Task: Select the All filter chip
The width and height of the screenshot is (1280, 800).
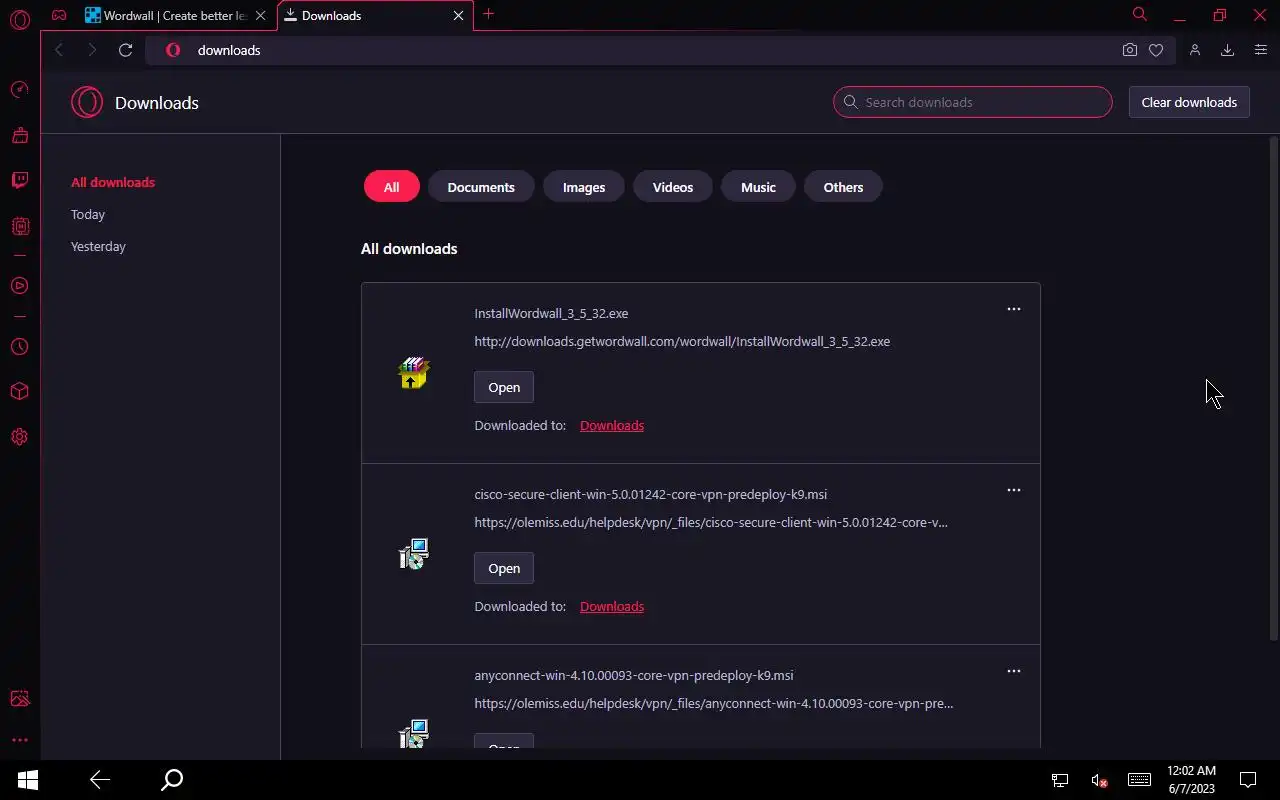Action: pyautogui.click(x=391, y=187)
